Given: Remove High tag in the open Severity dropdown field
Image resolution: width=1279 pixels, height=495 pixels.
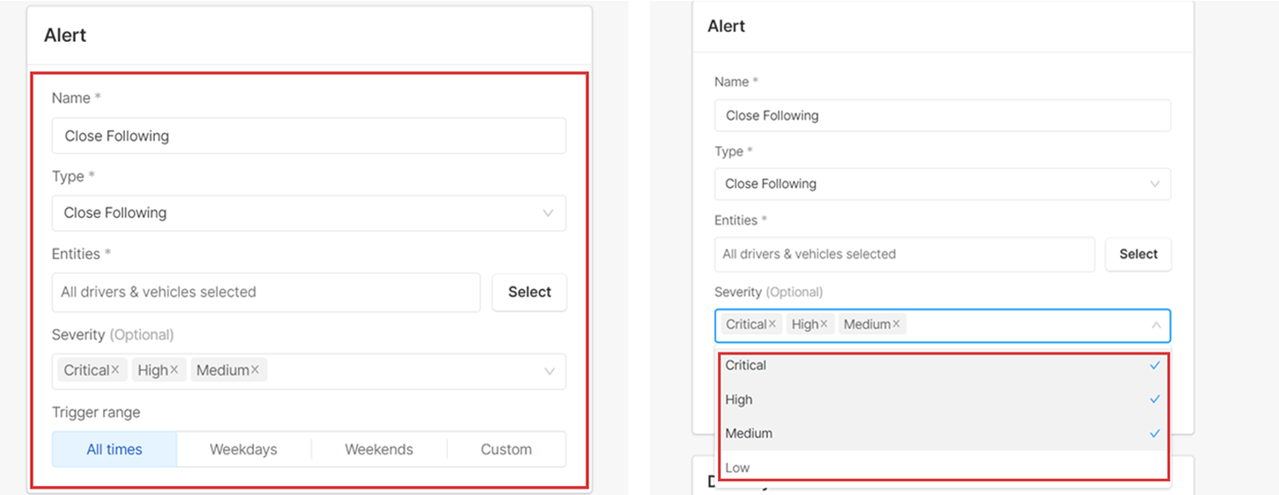Looking at the screenshot, I should [824, 324].
